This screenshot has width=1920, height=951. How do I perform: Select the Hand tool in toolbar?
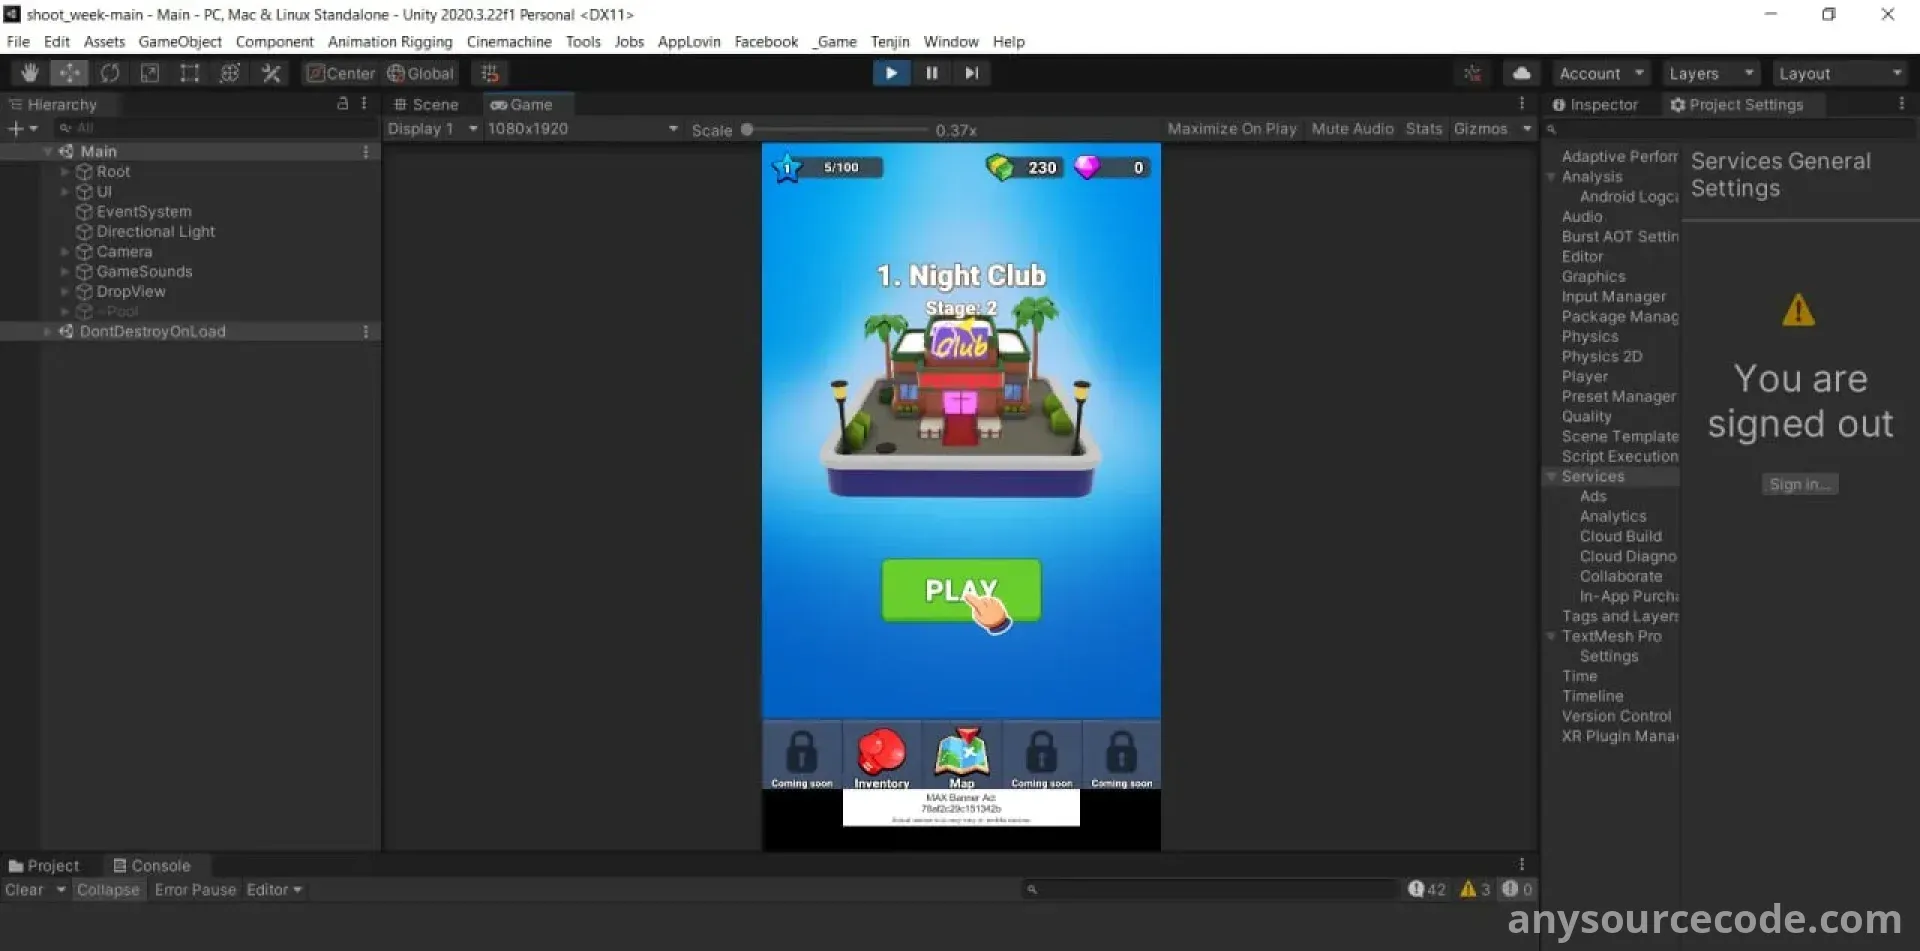tap(29, 73)
